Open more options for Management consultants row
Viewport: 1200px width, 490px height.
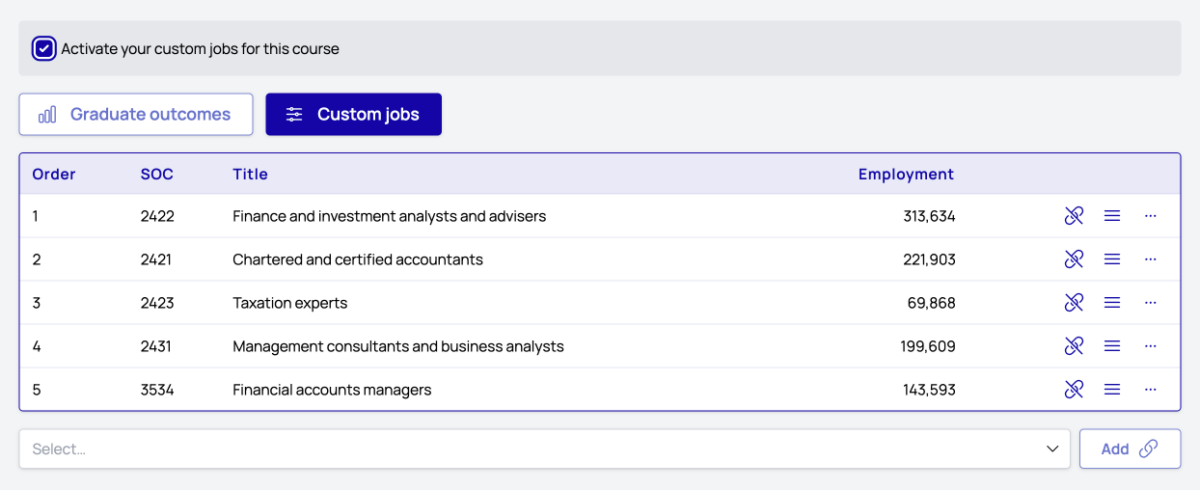coord(1150,346)
